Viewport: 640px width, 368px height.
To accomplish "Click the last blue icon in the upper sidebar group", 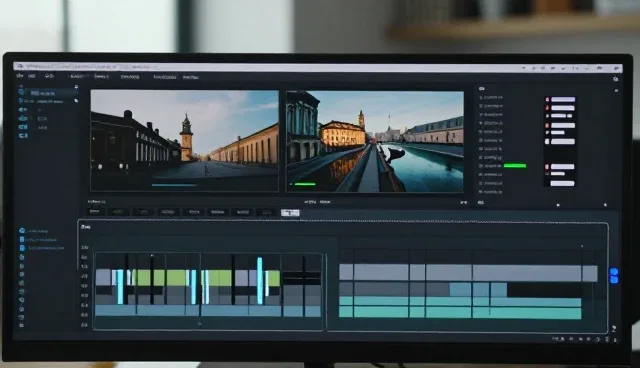I will pyautogui.click(x=23, y=135).
